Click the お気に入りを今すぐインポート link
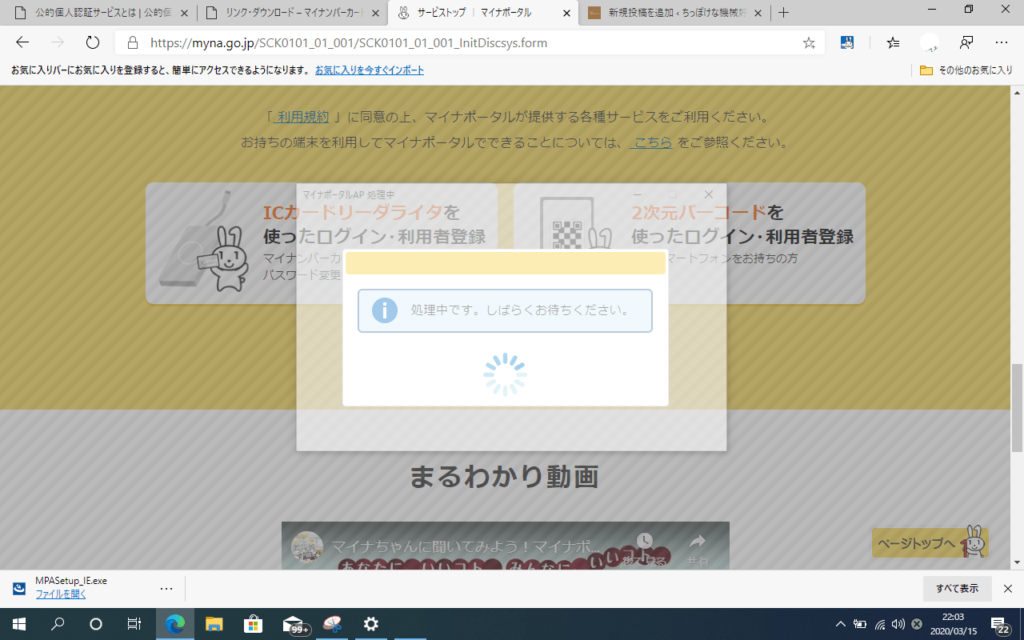This screenshot has width=1024, height=640. pyautogui.click(x=370, y=70)
